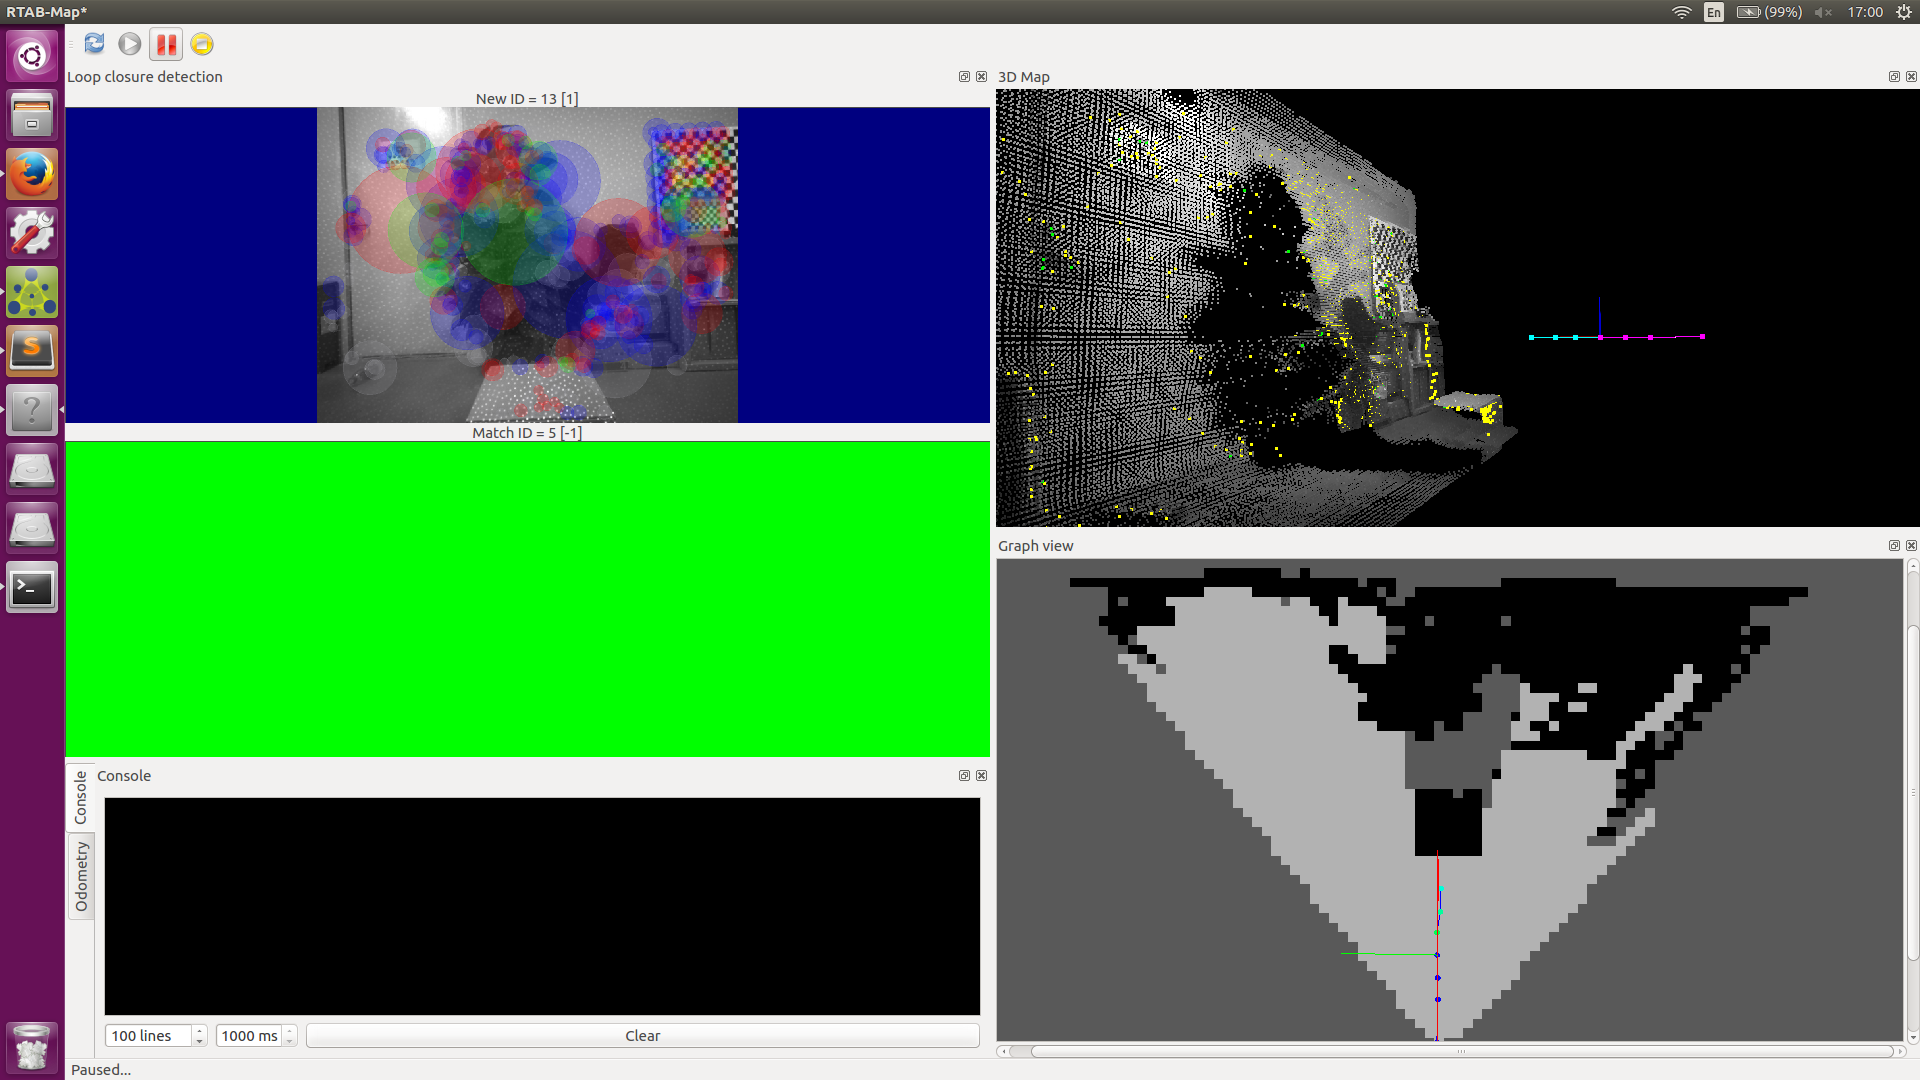Detach the Console panel
1920x1080 pixels.
point(964,776)
